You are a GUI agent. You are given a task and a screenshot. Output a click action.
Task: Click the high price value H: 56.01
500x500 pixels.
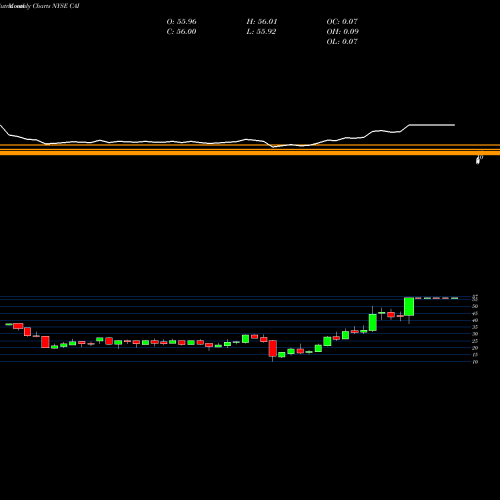point(262,22)
